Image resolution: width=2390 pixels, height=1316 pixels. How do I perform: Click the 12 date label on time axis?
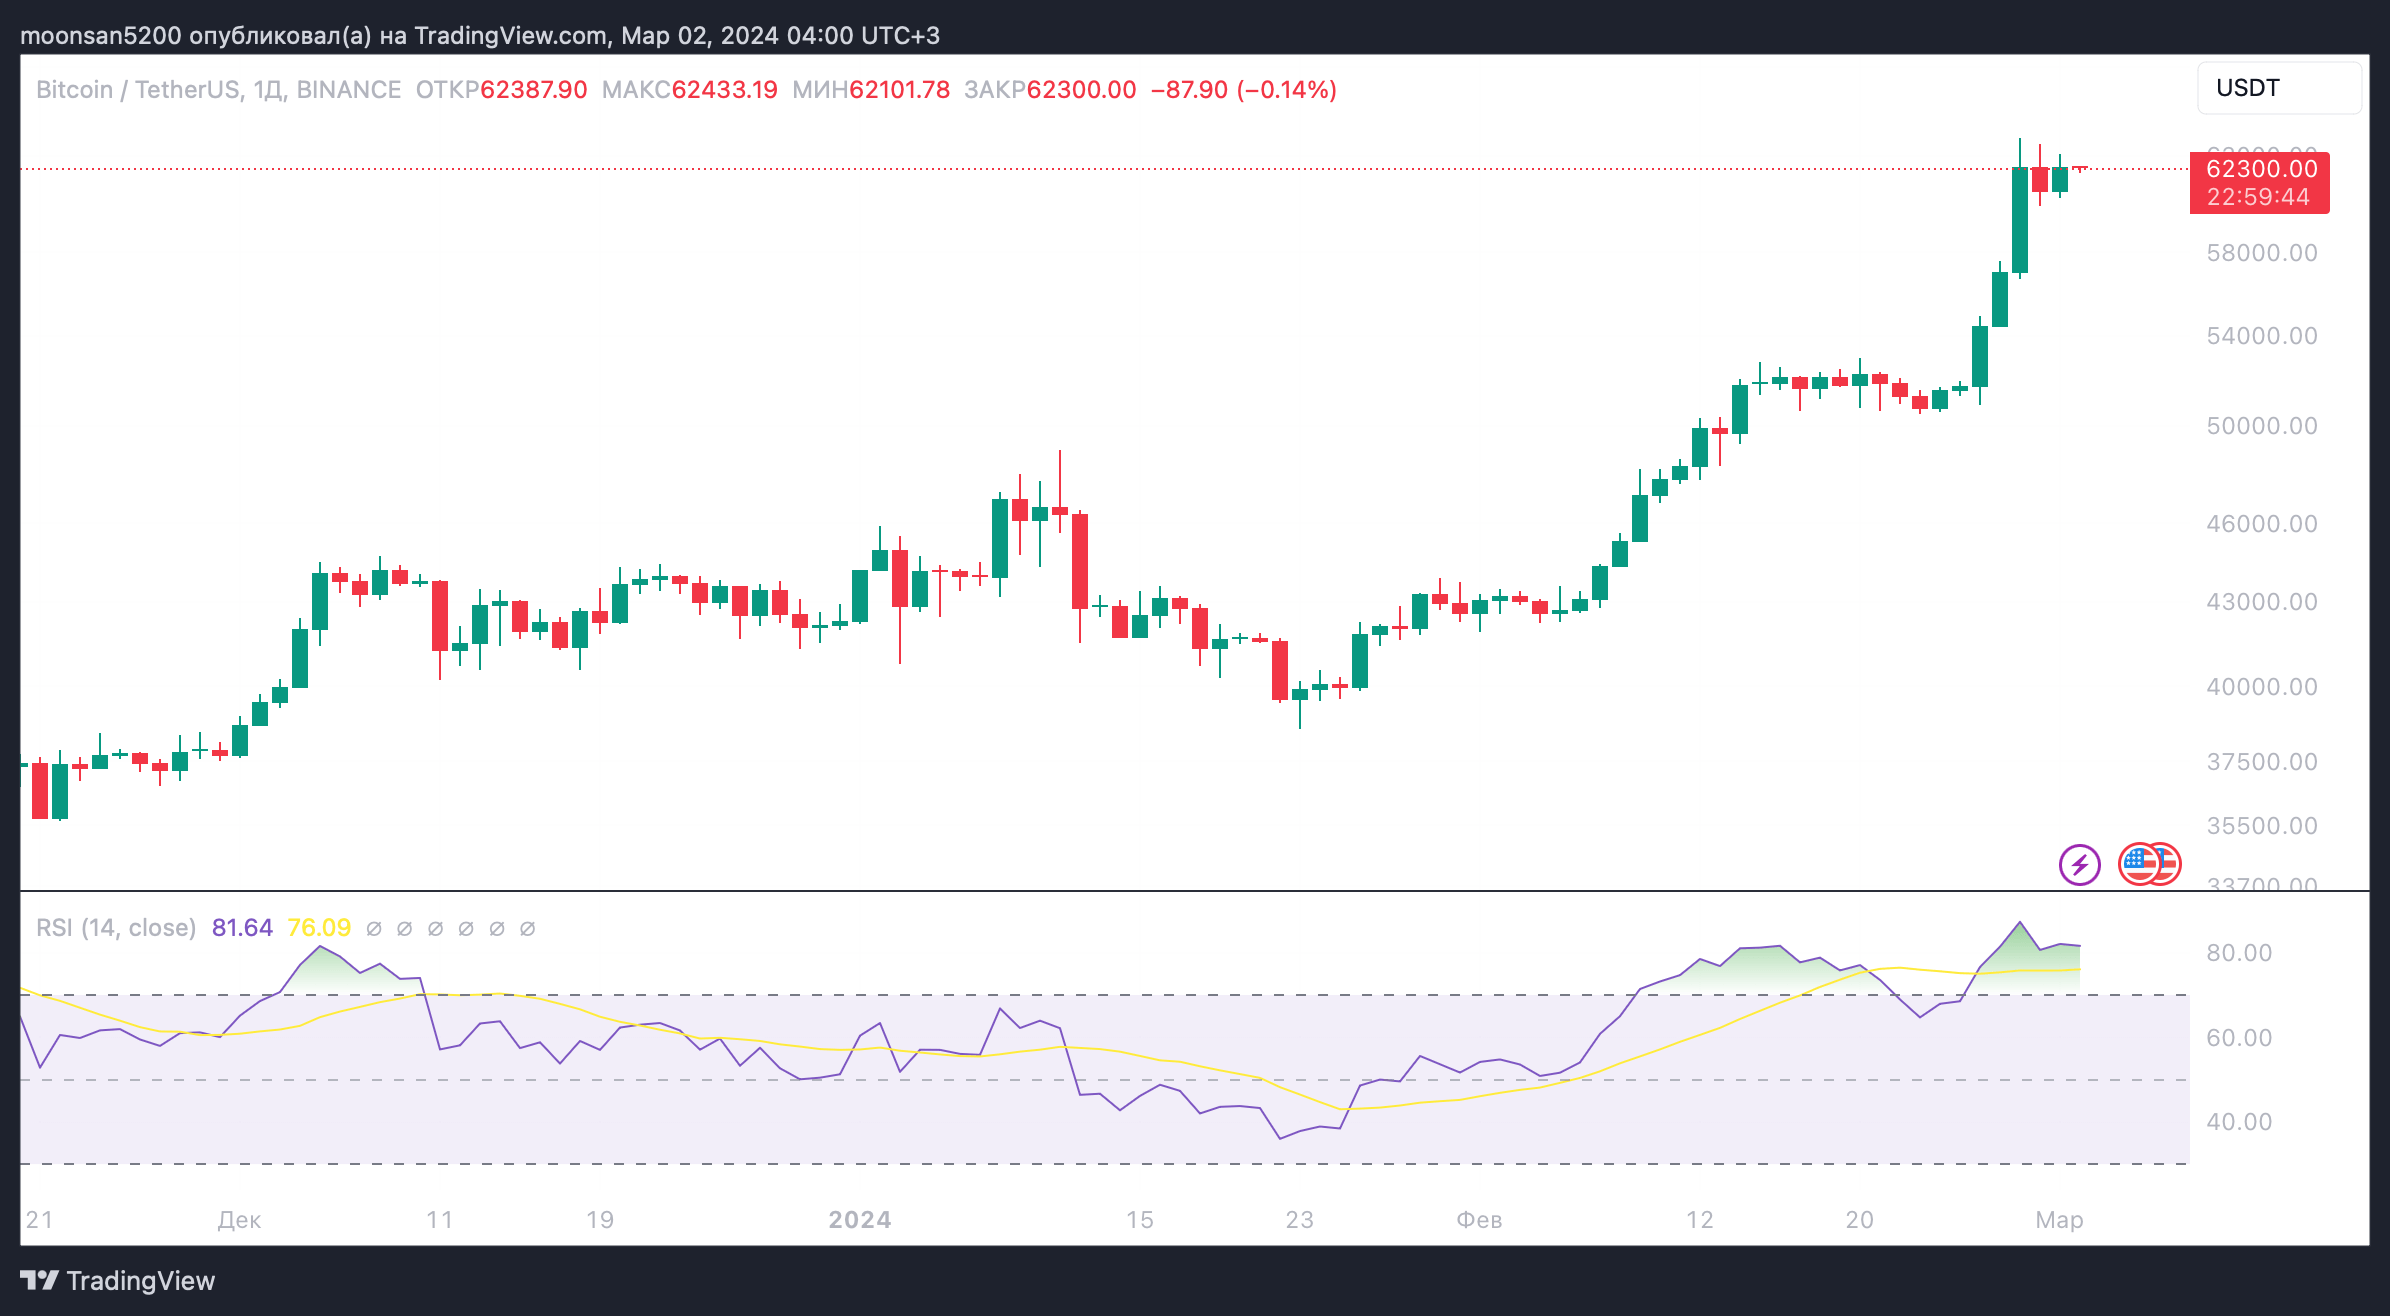(x=1700, y=1220)
